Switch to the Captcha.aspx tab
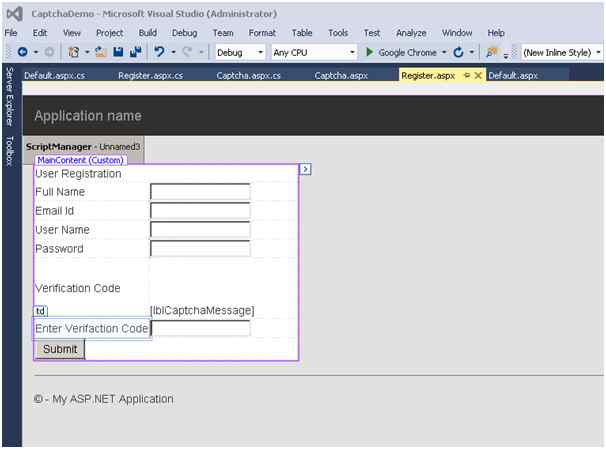Viewport: 606px width, 449px height. coord(341,75)
